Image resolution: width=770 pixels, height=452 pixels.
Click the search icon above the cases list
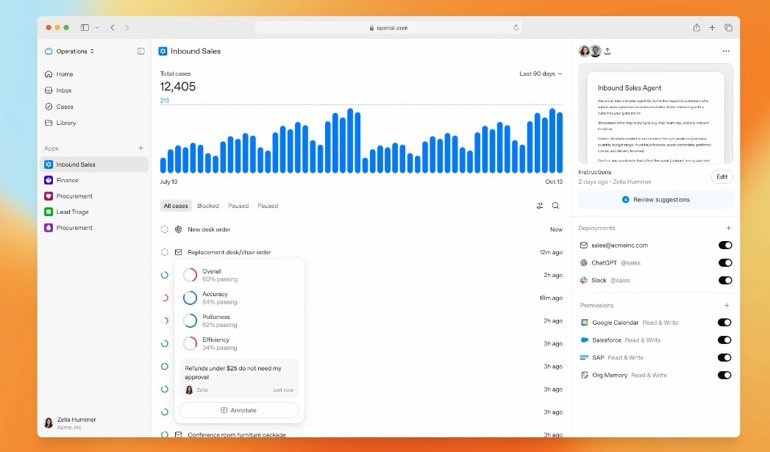click(x=556, y=206)
